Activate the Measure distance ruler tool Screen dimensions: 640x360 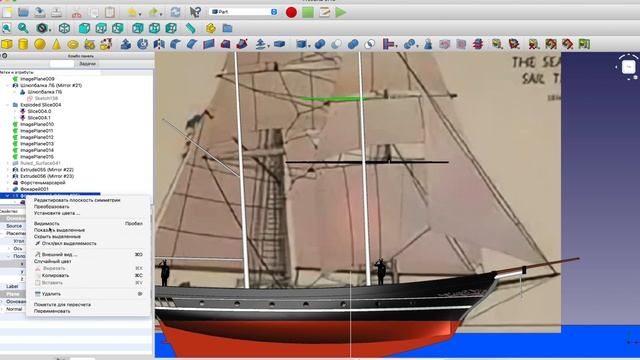coord(190,28)
